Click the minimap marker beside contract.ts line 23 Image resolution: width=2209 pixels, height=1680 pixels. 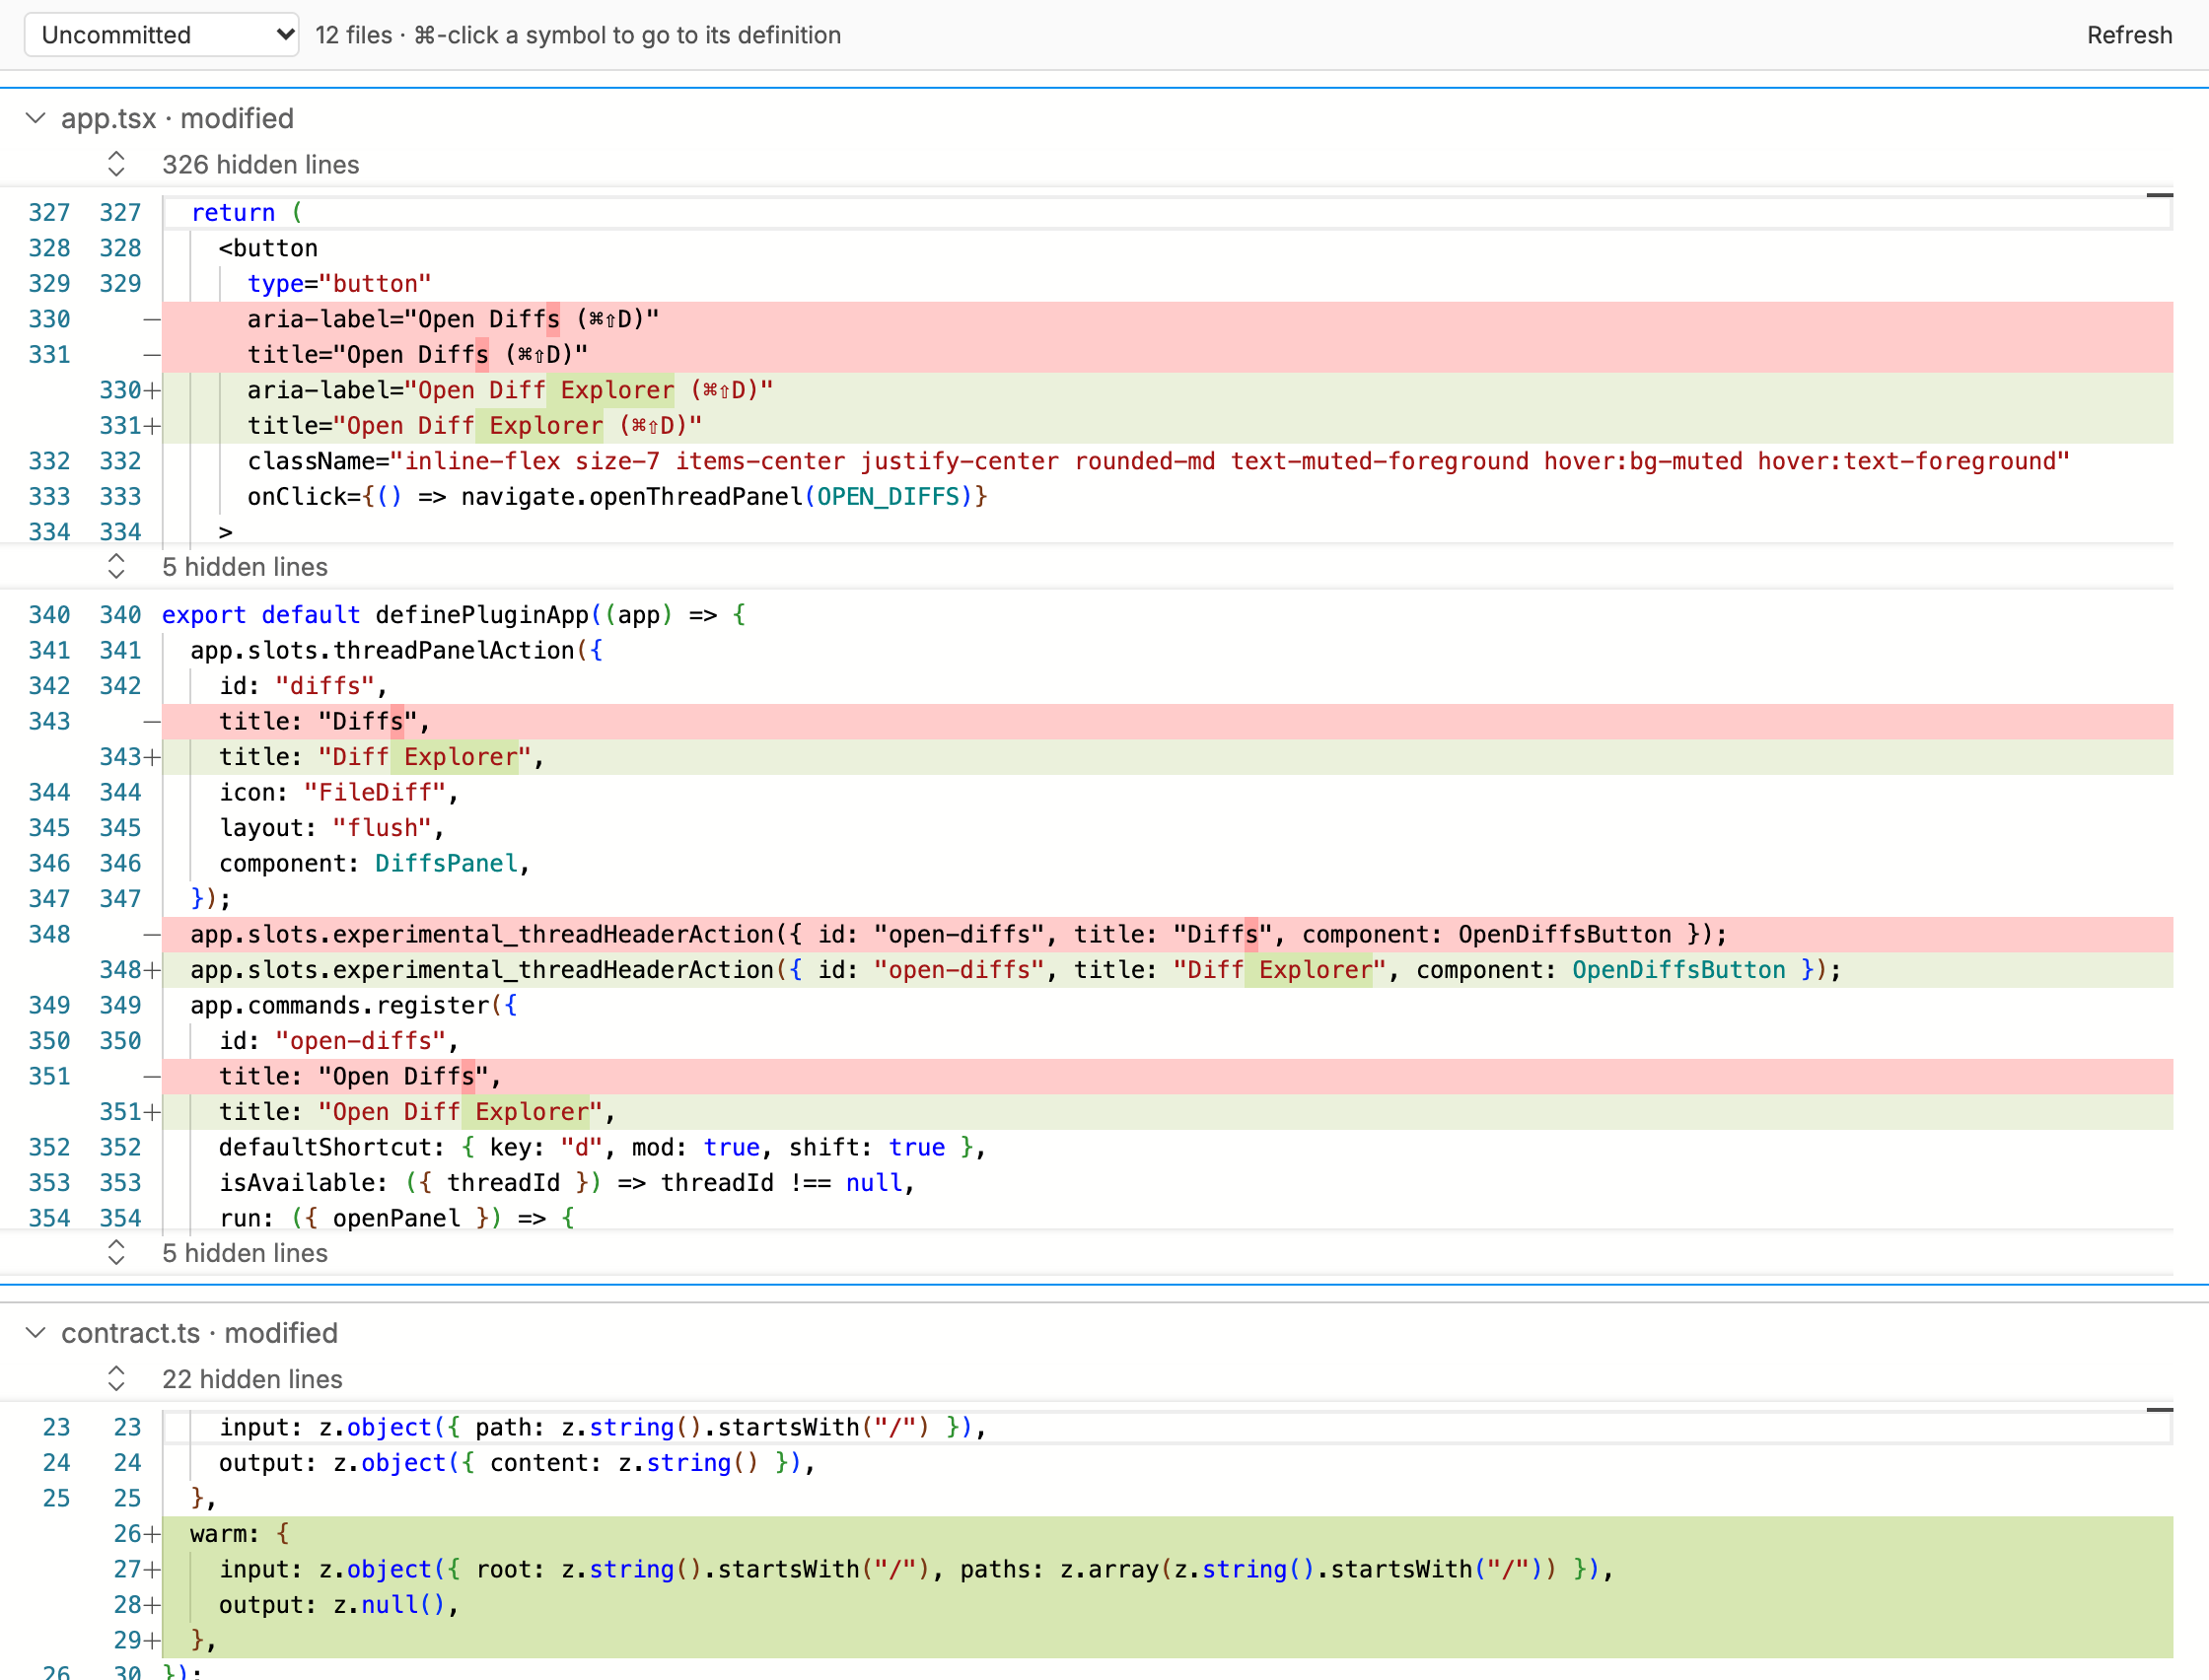tap(2159, 1410)
